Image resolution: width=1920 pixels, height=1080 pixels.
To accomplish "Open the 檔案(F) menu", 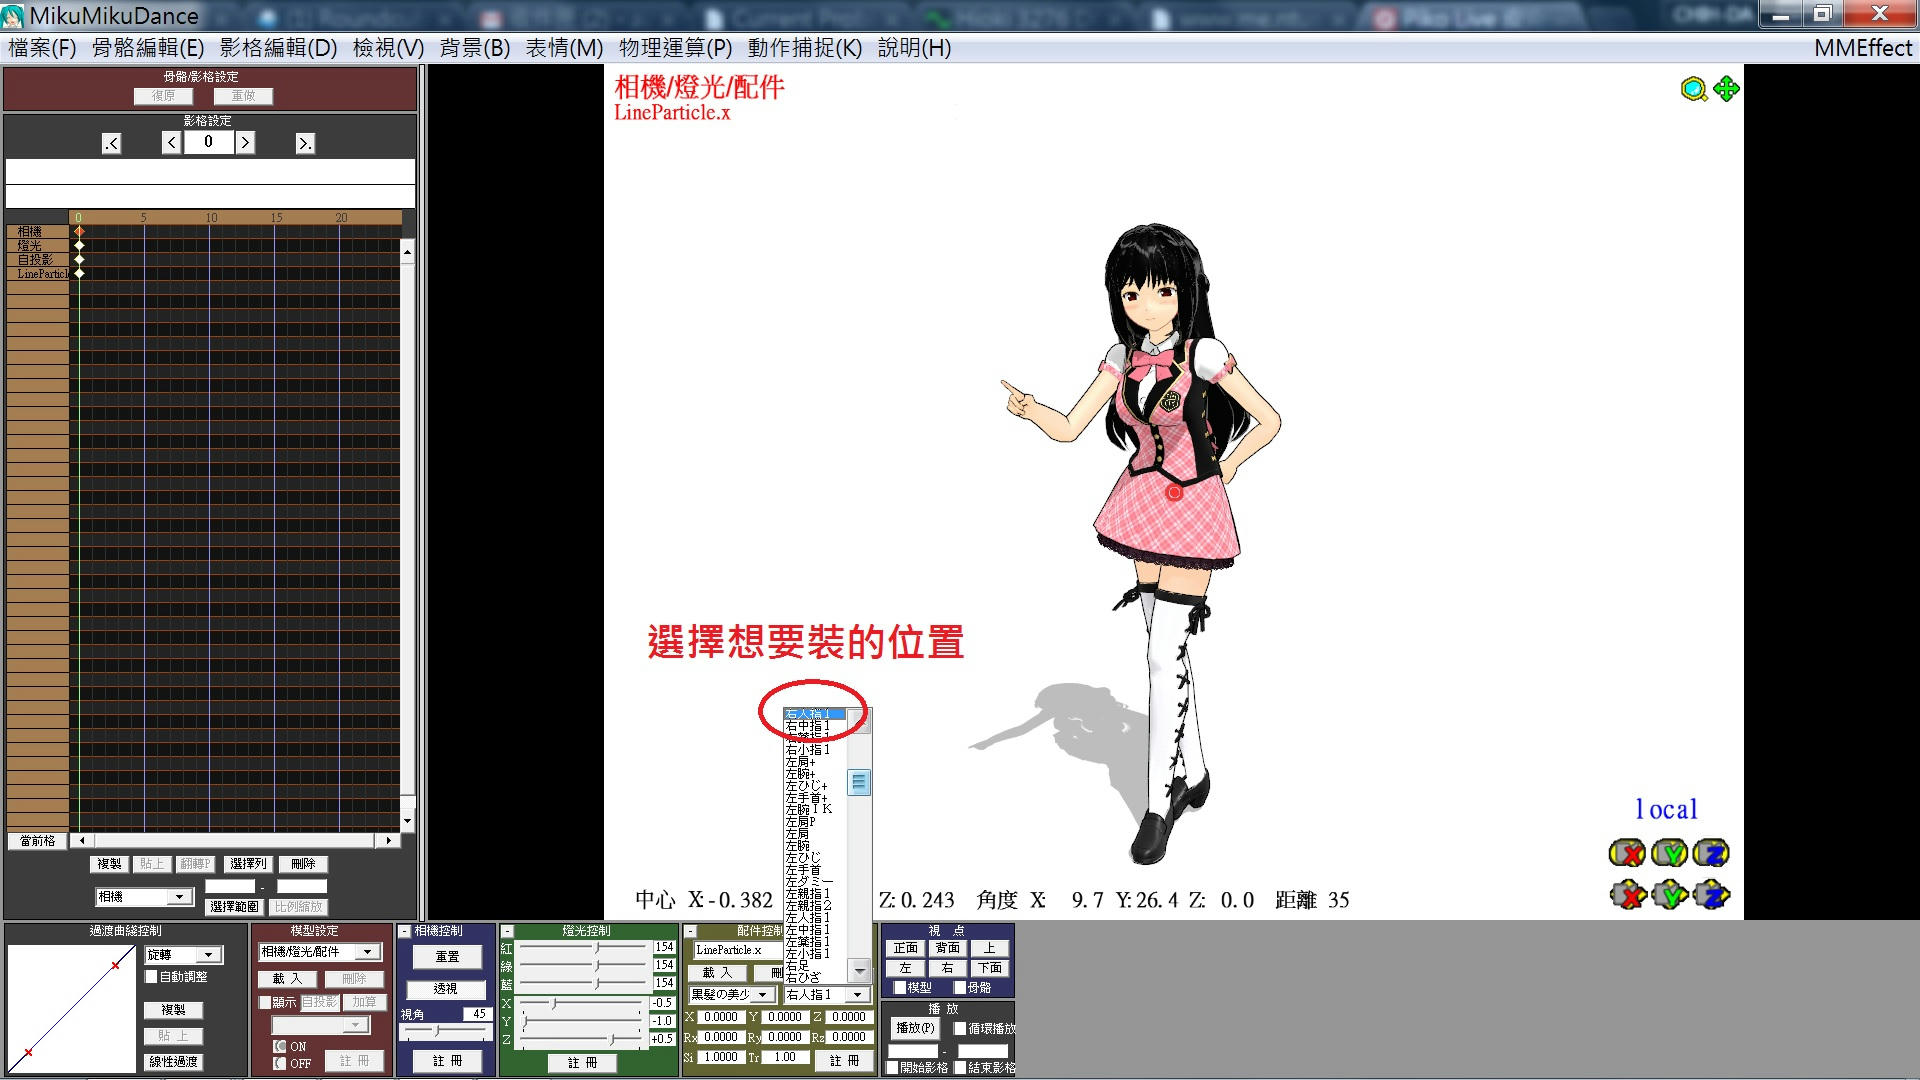I will tap(42, 48).
